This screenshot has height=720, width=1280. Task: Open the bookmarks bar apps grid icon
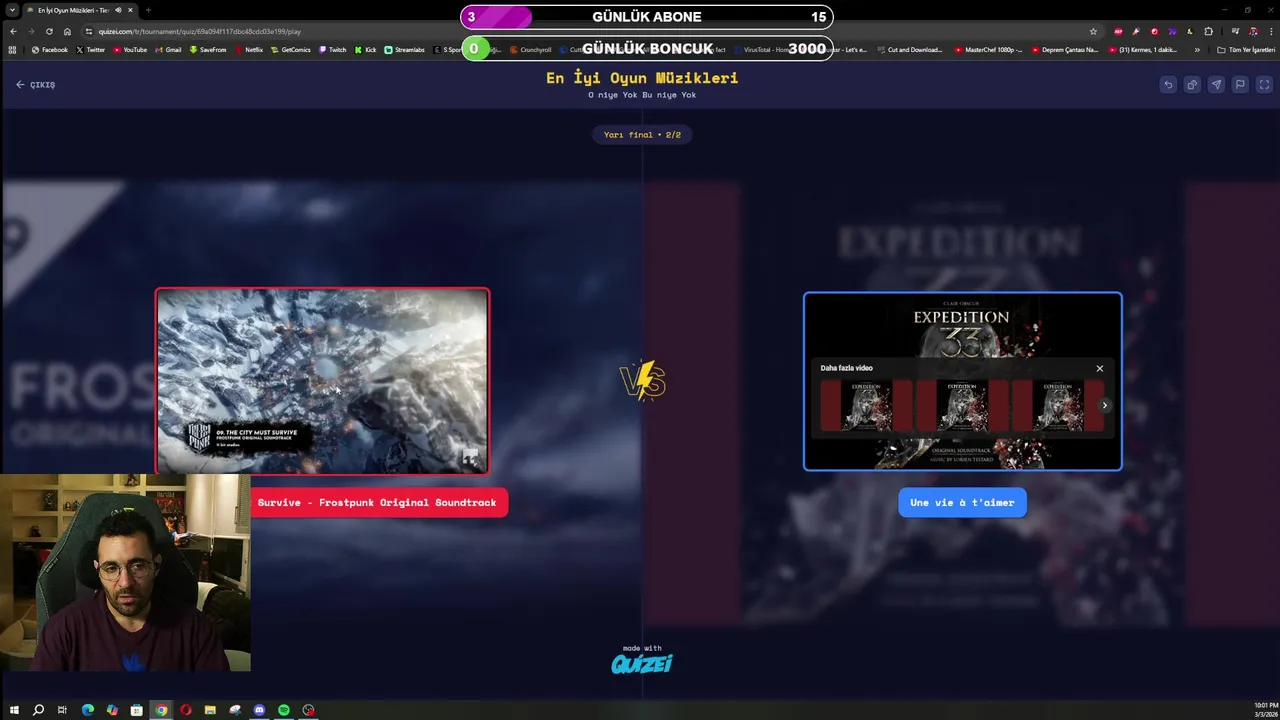pyautogui.click(x=12, y=49)
